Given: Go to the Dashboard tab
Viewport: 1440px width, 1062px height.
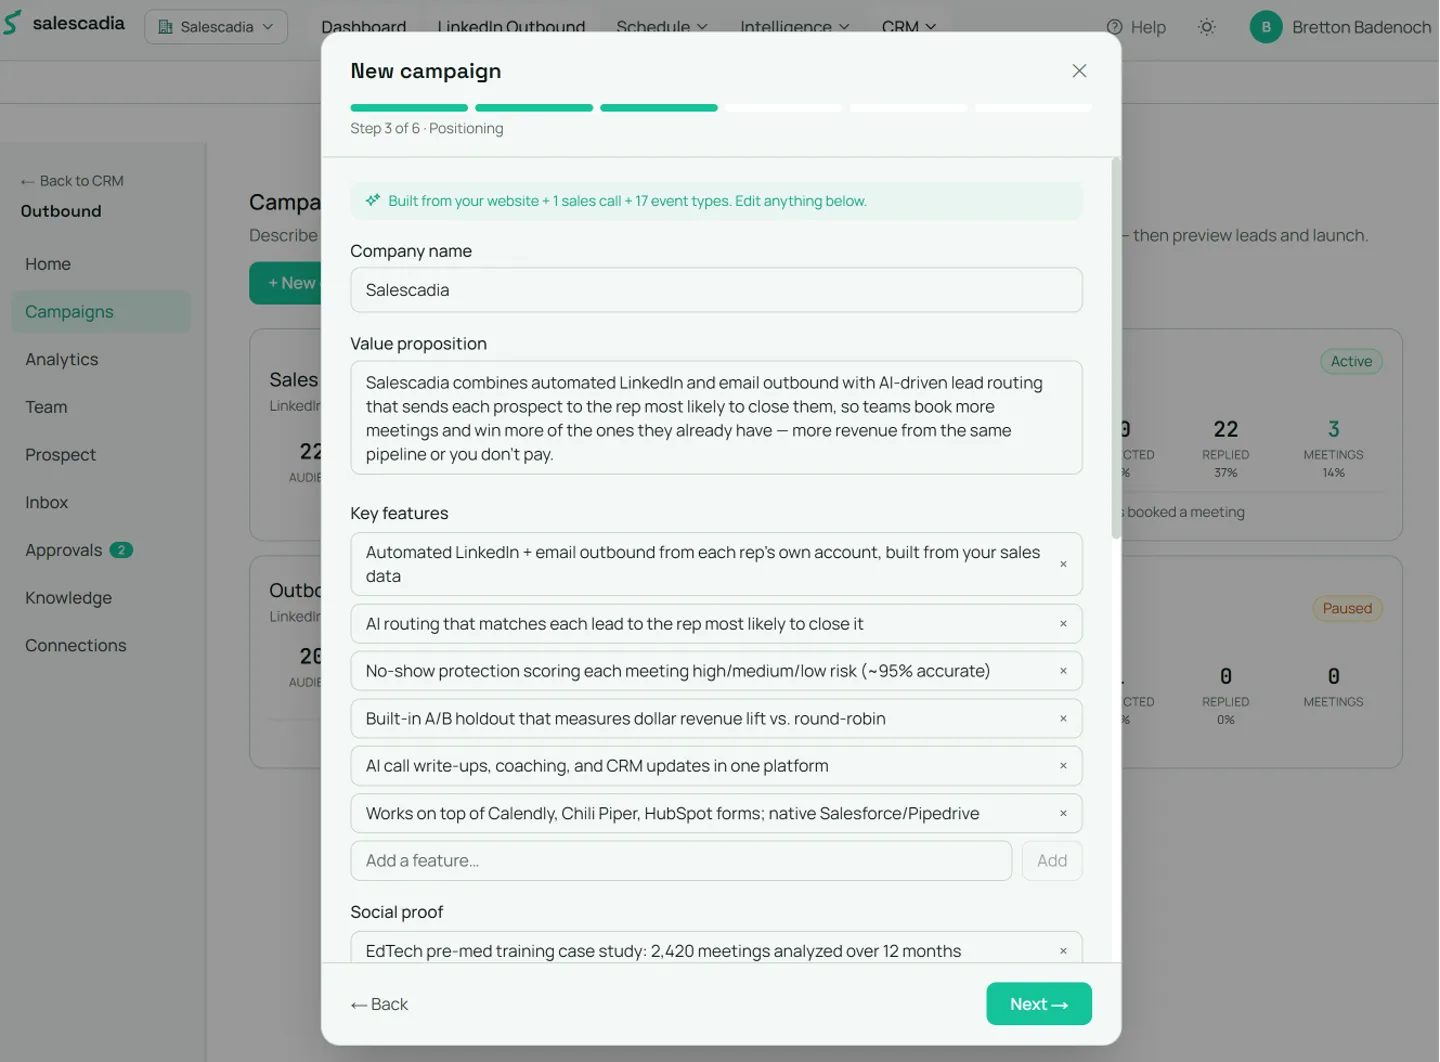Looking at the screenshot, I should [364, 27].
